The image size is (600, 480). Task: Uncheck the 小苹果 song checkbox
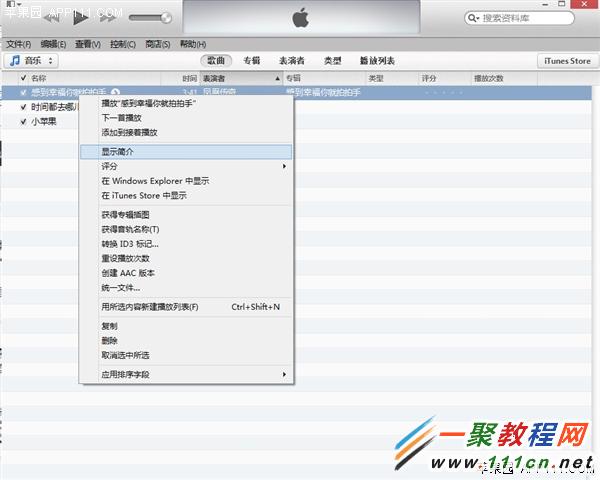[x=23, y=122]
